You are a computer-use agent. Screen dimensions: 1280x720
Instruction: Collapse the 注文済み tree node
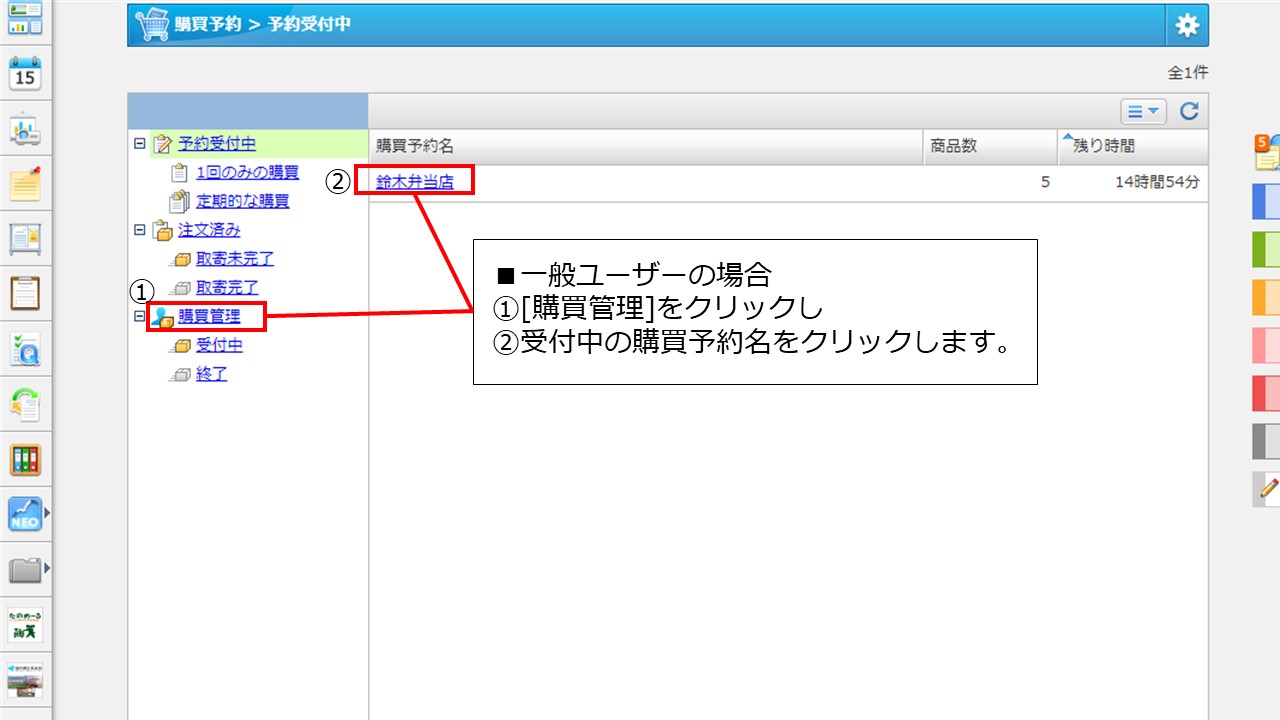point(140,230)
